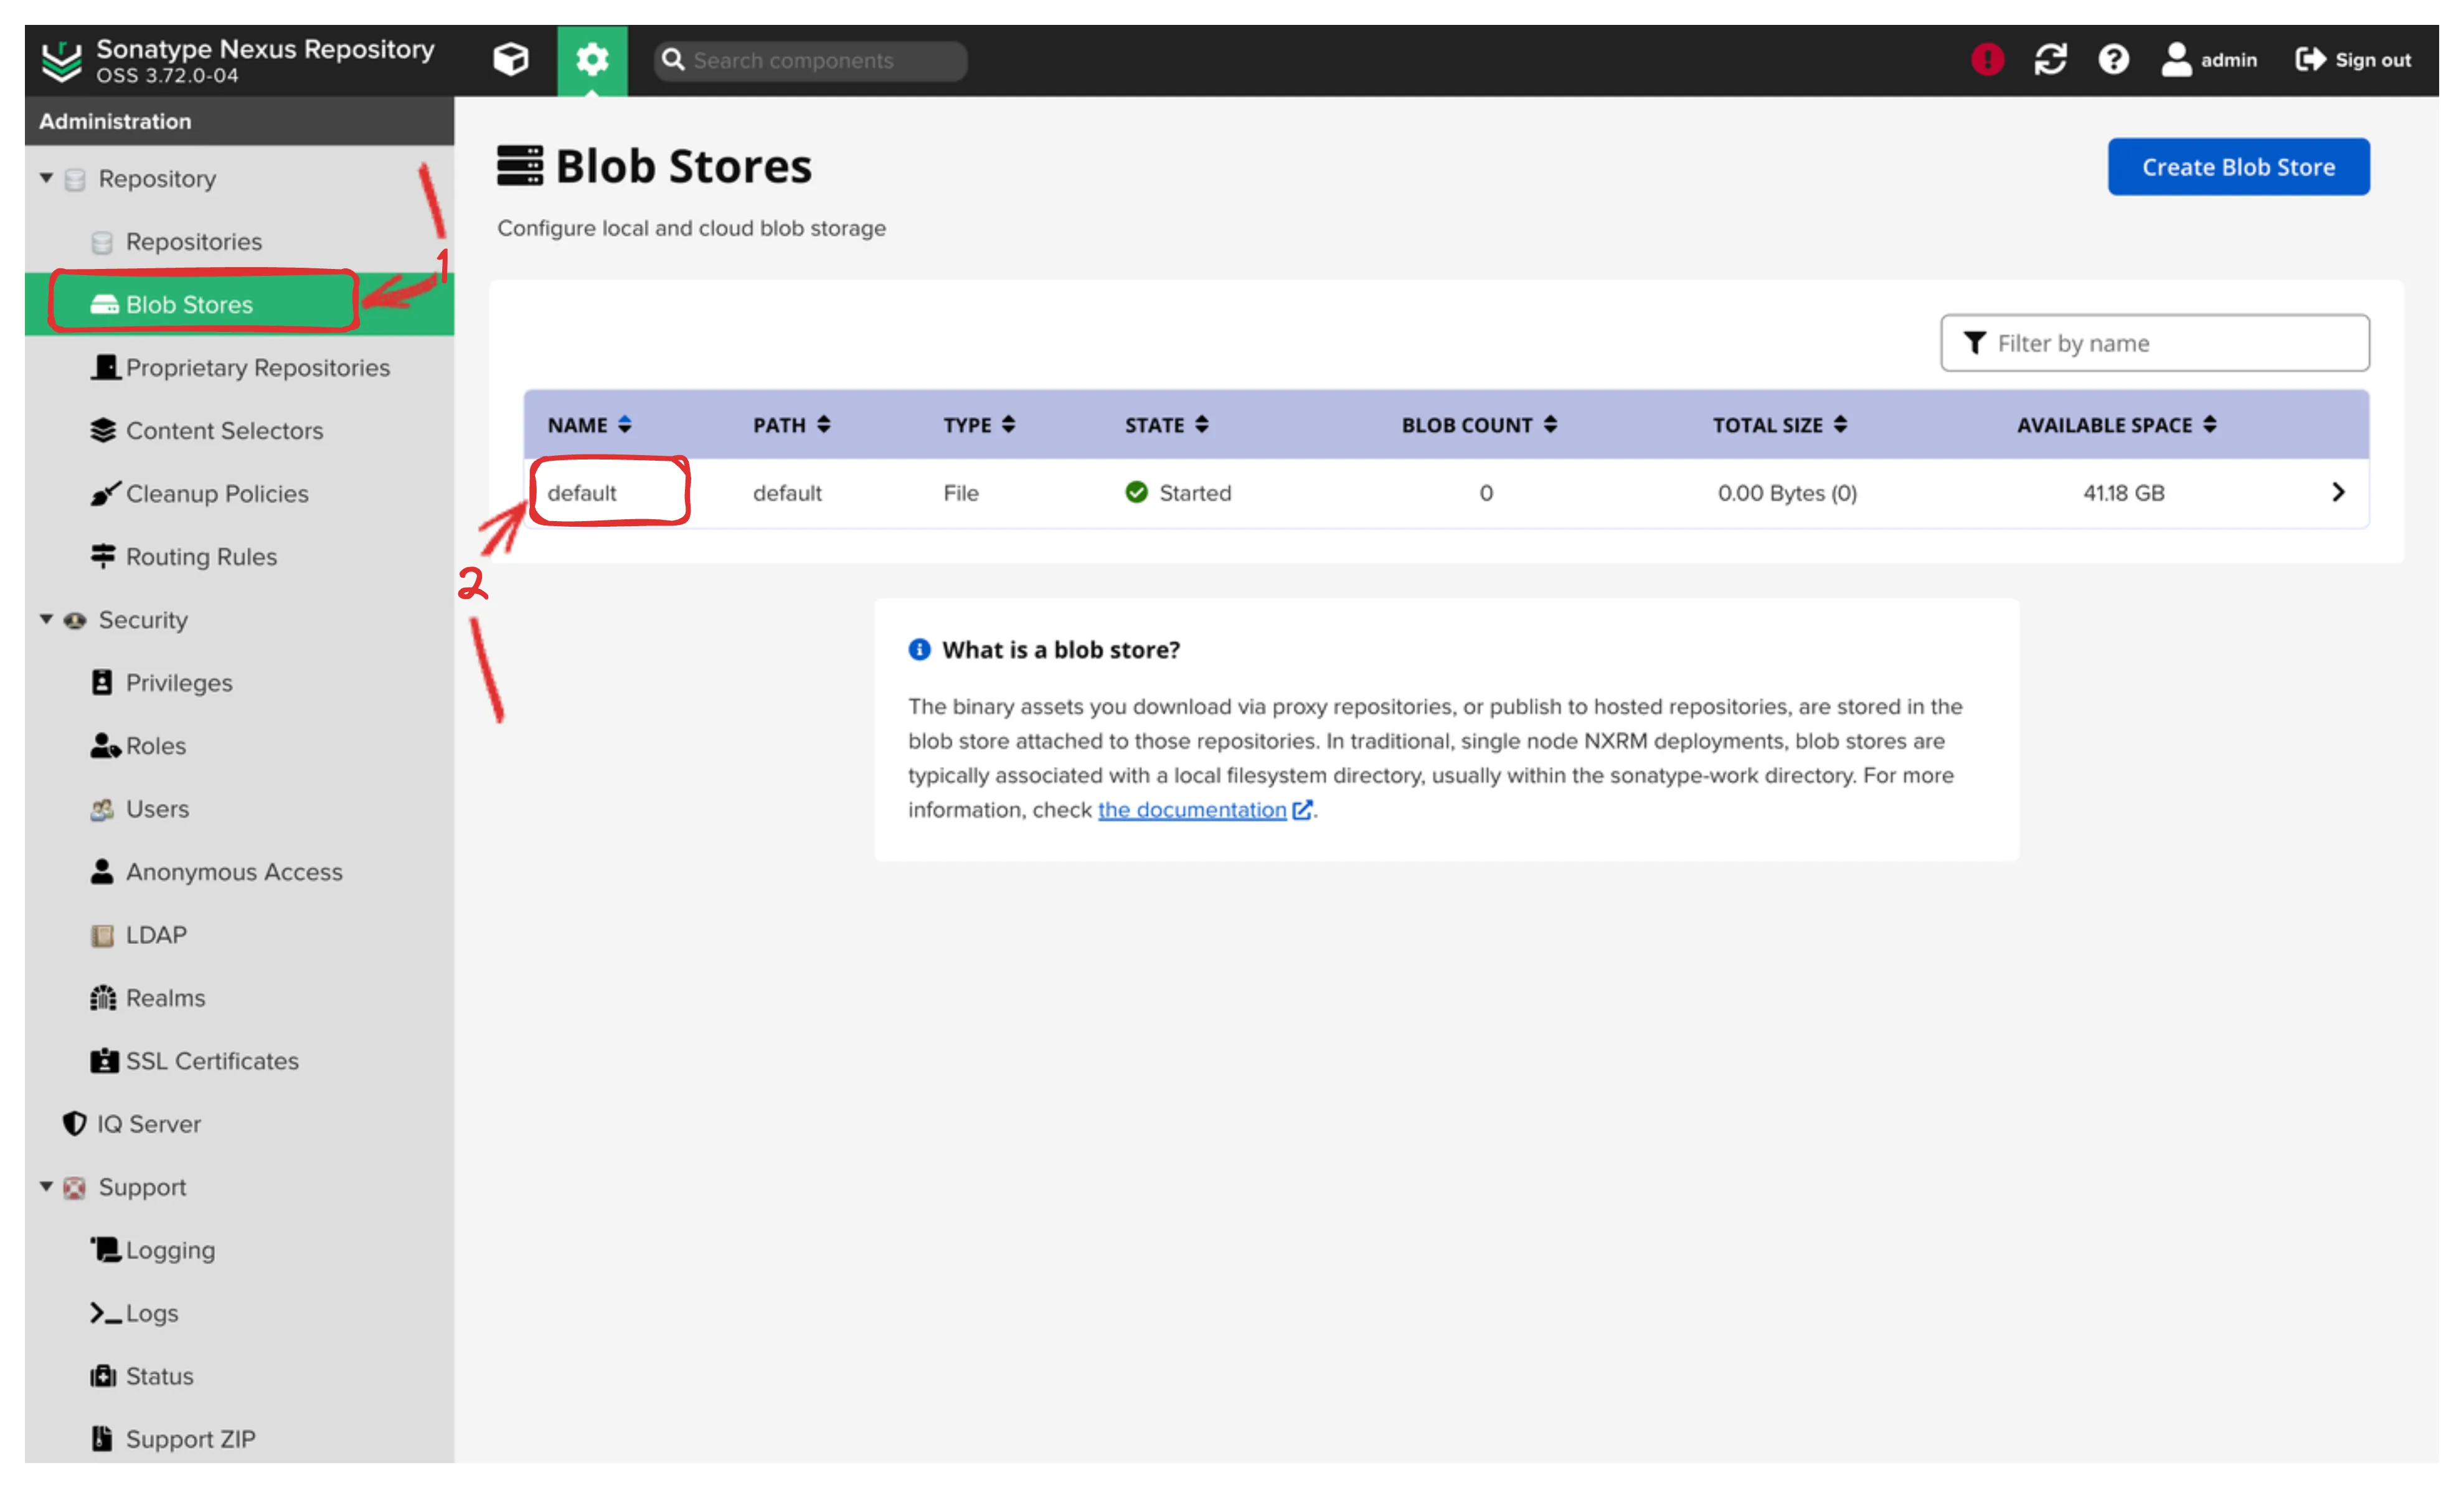
Task: Click the refresh icon in header
Action: coord(2050,60)
